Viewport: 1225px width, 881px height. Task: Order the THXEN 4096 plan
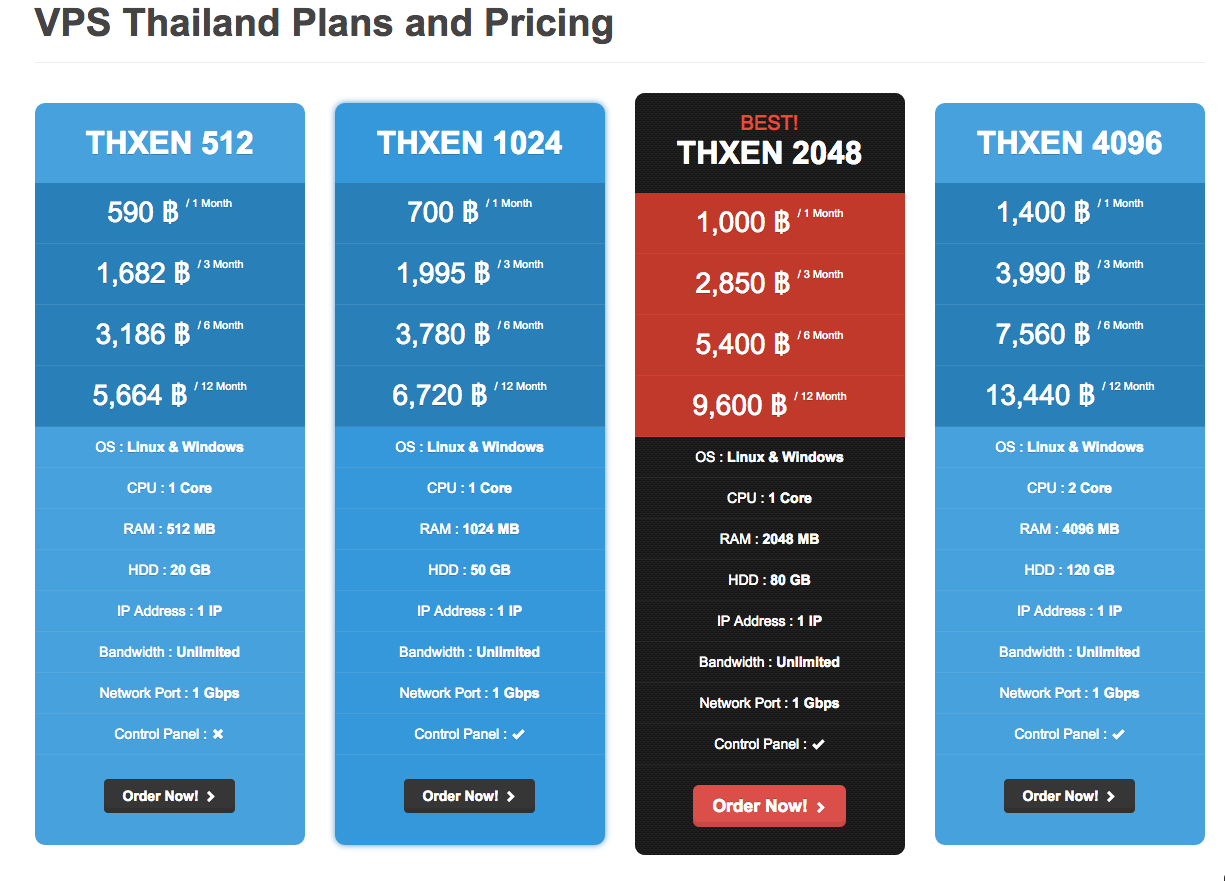[1069, 796]
